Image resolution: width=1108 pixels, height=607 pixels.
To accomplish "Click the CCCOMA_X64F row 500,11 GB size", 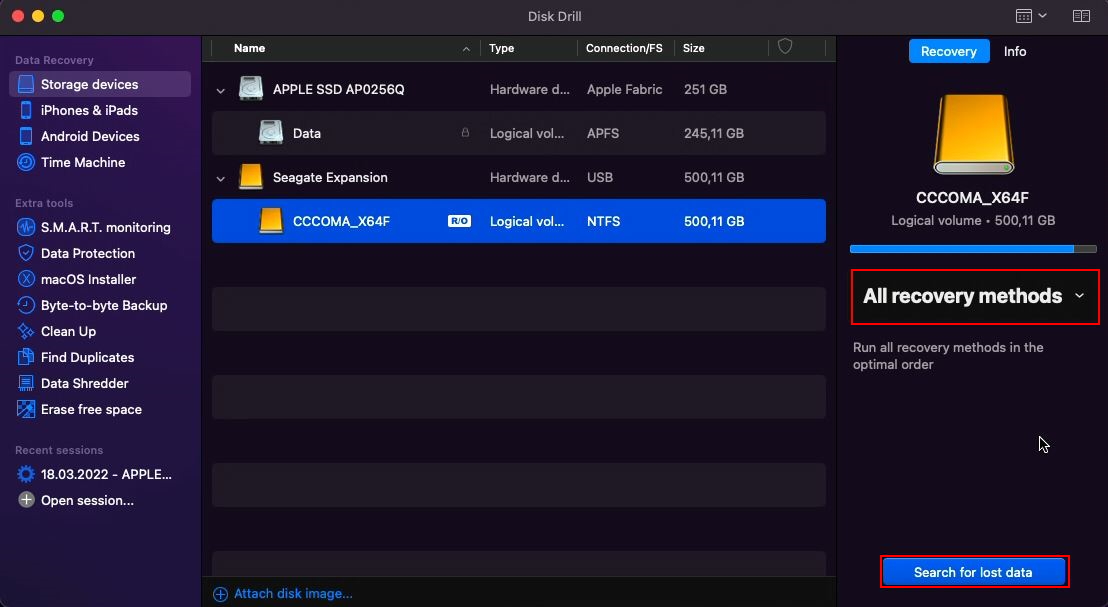I will point(714,221).
